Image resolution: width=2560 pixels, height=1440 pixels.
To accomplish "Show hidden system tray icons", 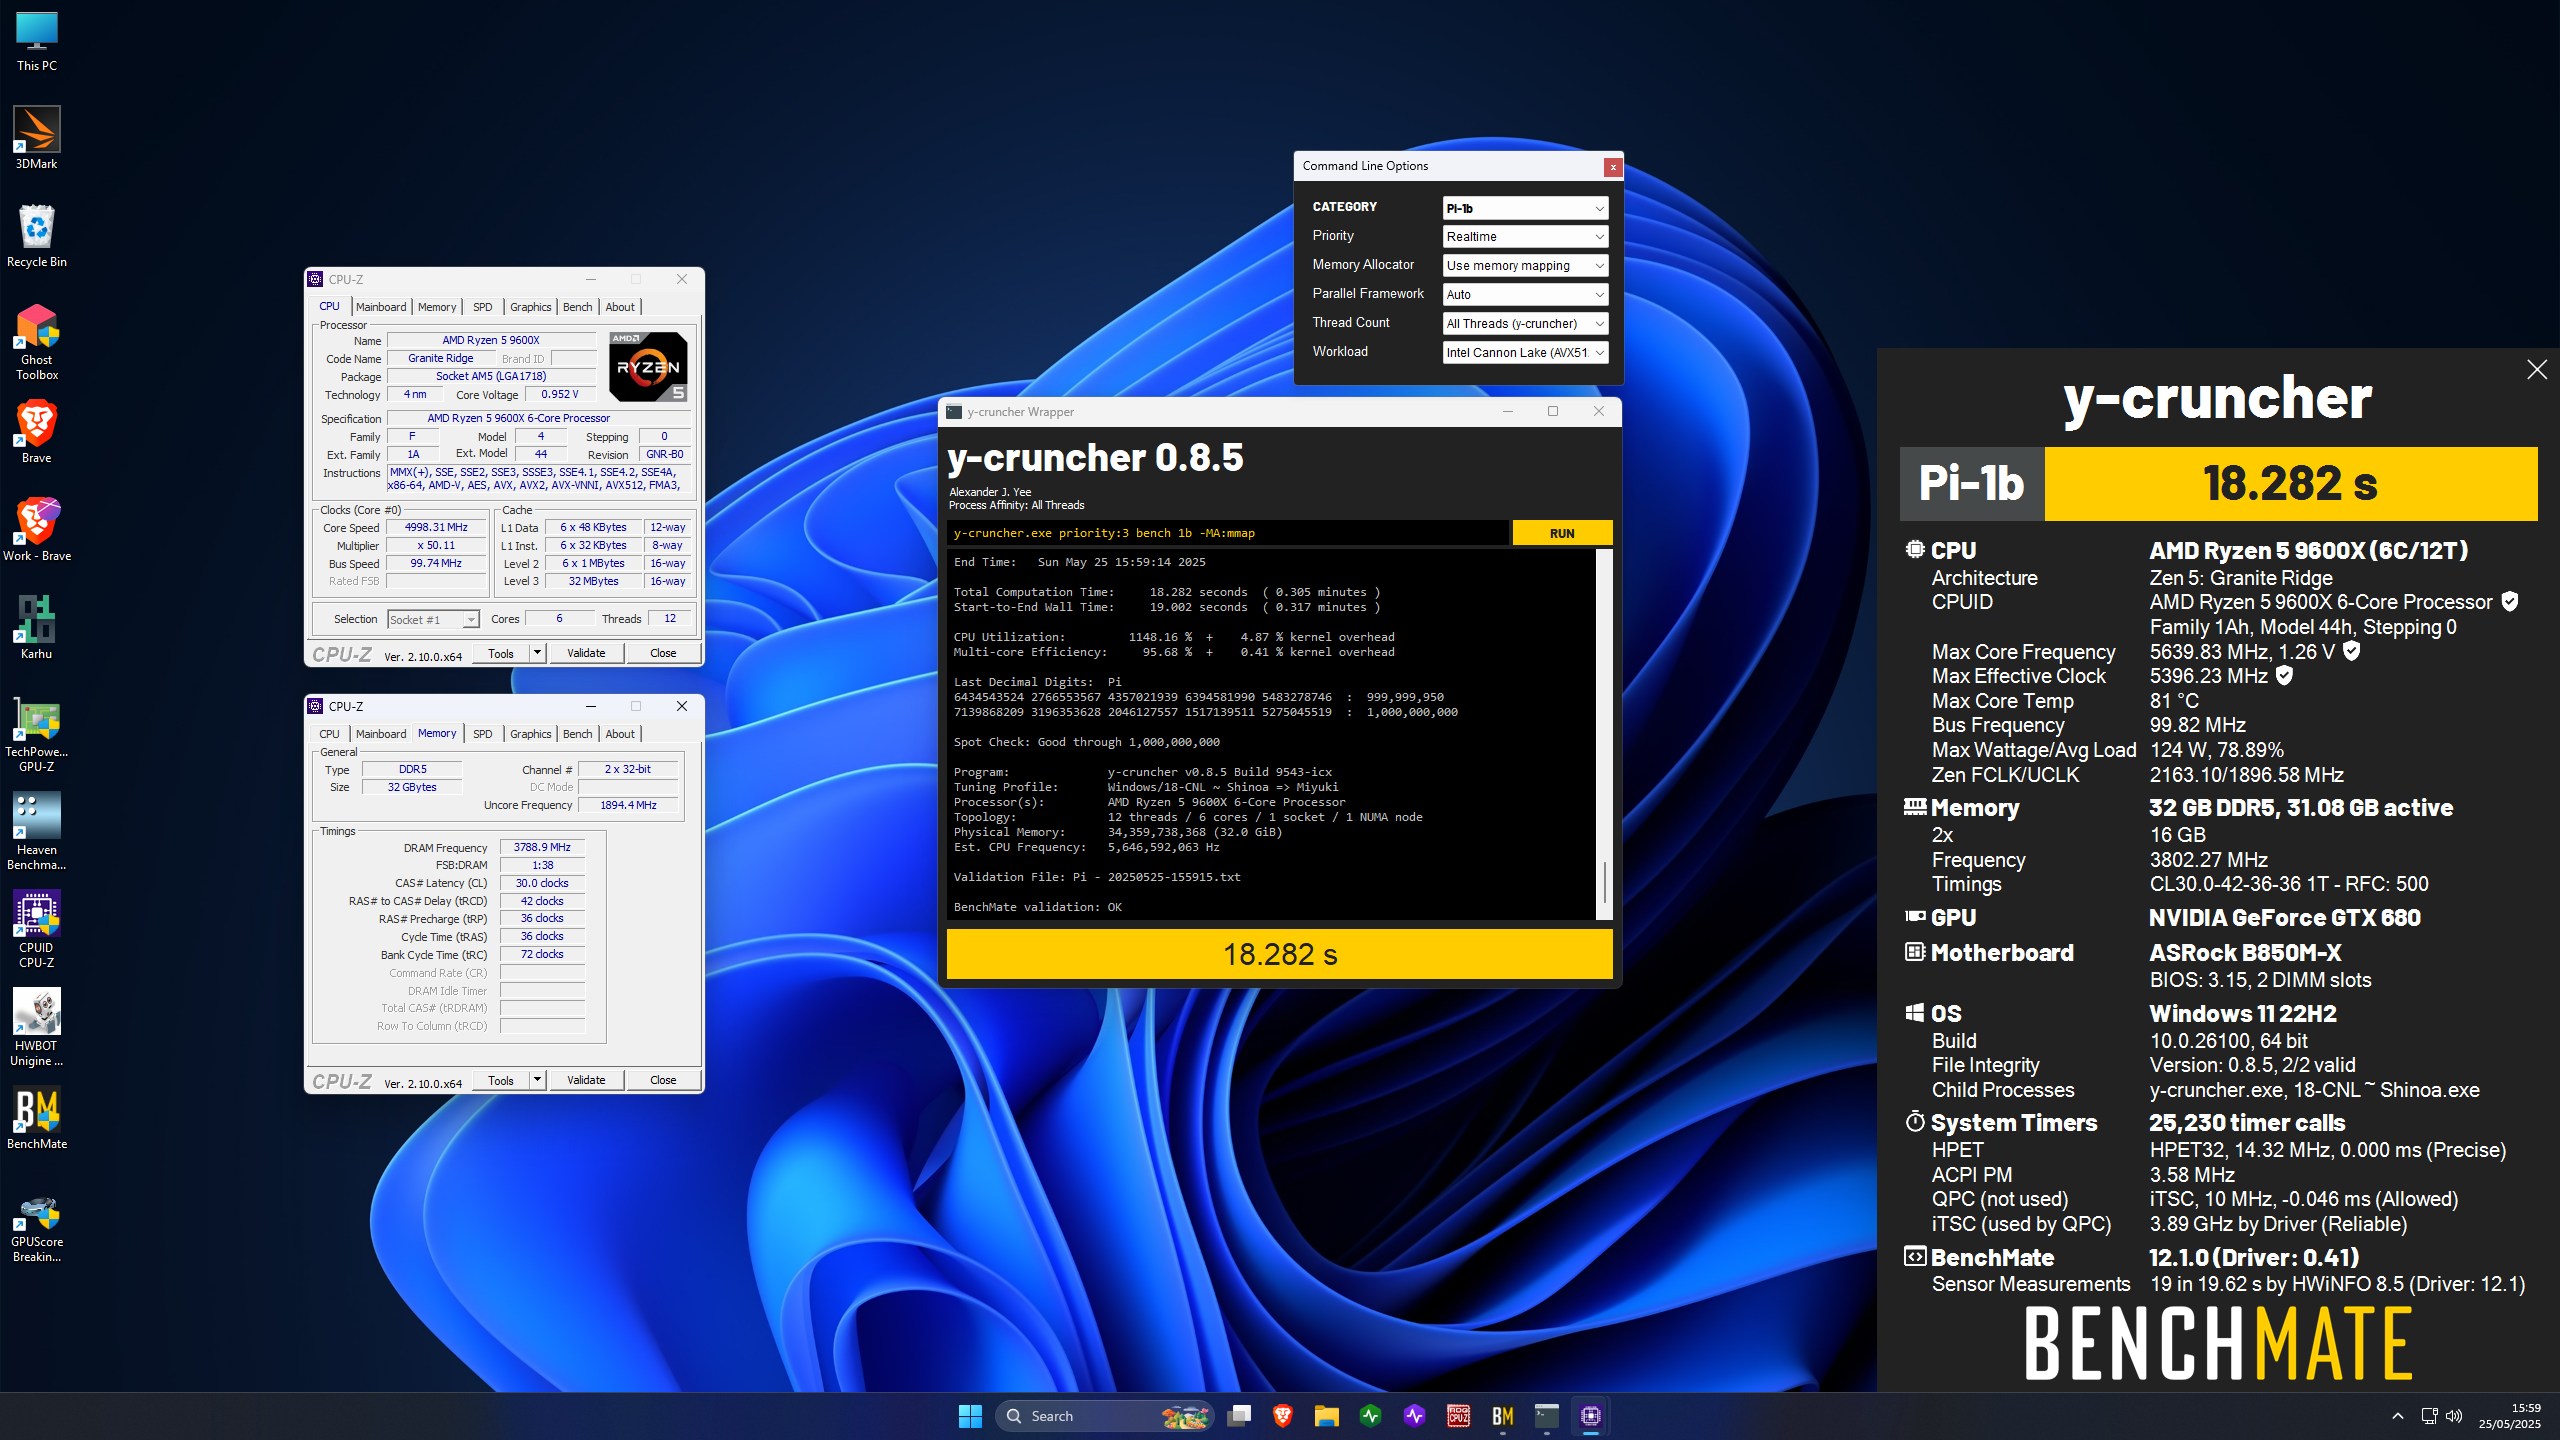I will pyautogui.click(x=2397, y=1416).
